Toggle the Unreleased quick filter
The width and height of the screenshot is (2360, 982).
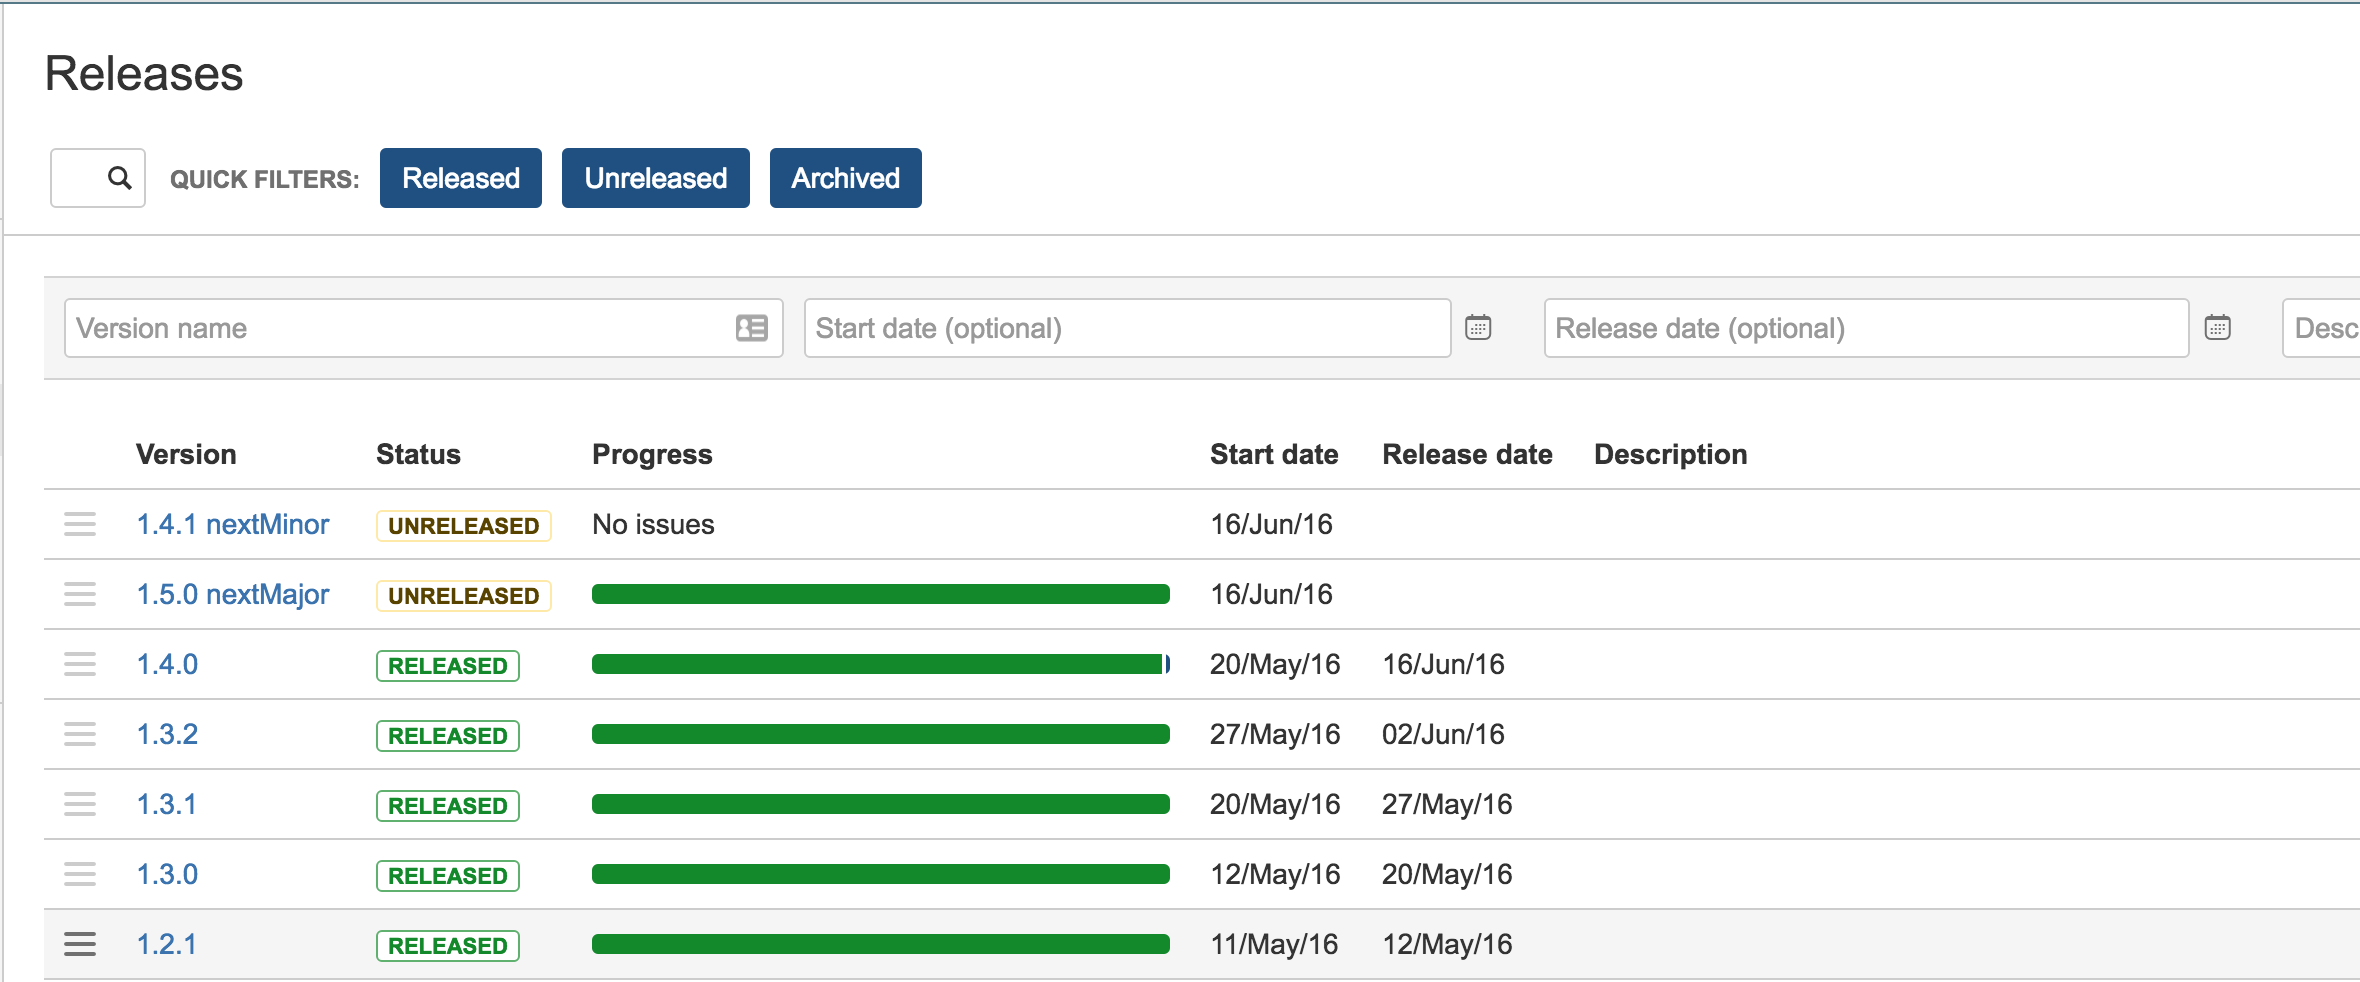655,178
